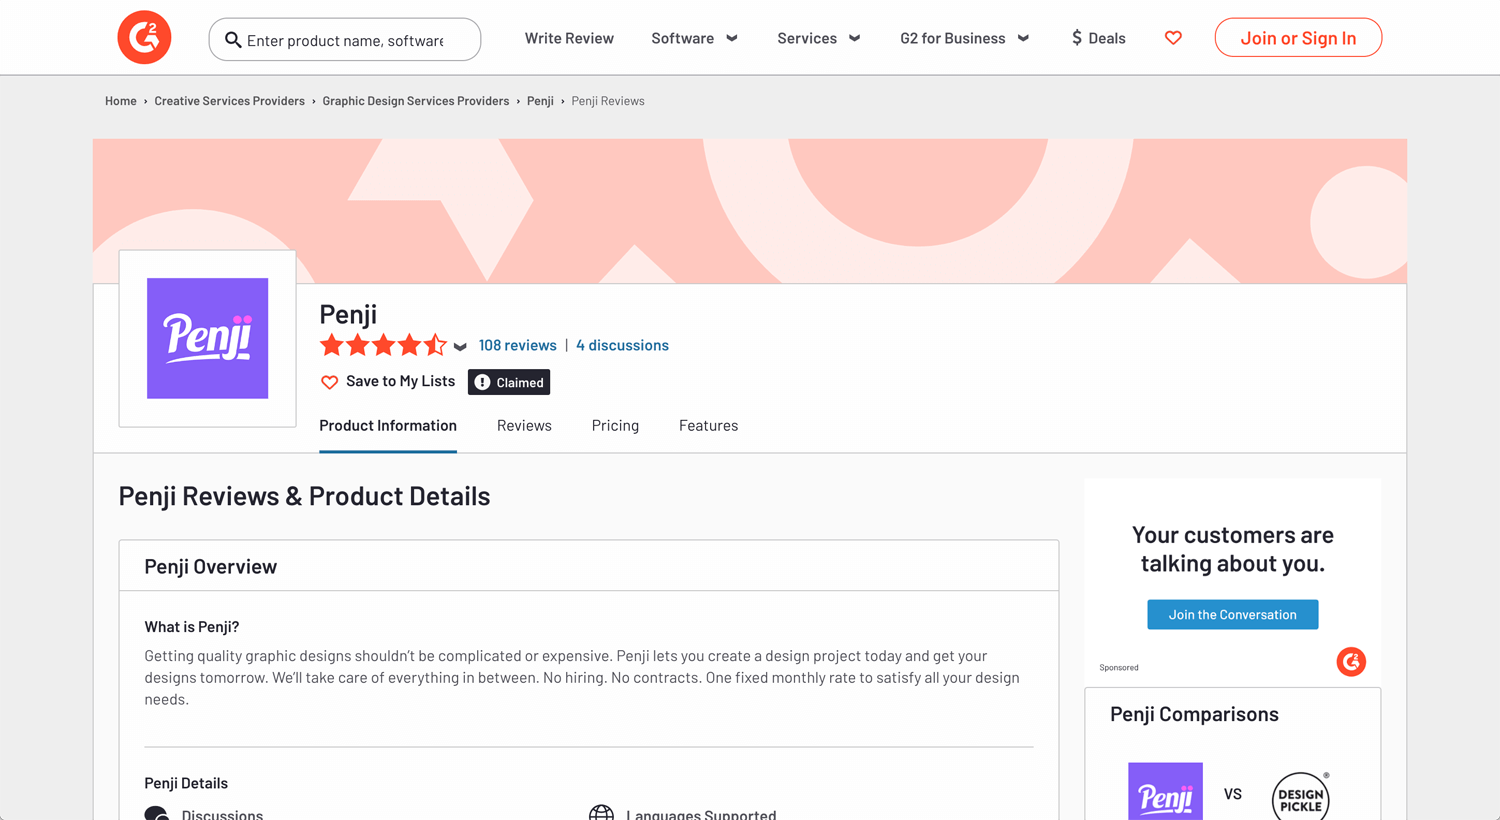Expand the Services dropdown menu
1500x820 pixels.
tap(819, 38)
